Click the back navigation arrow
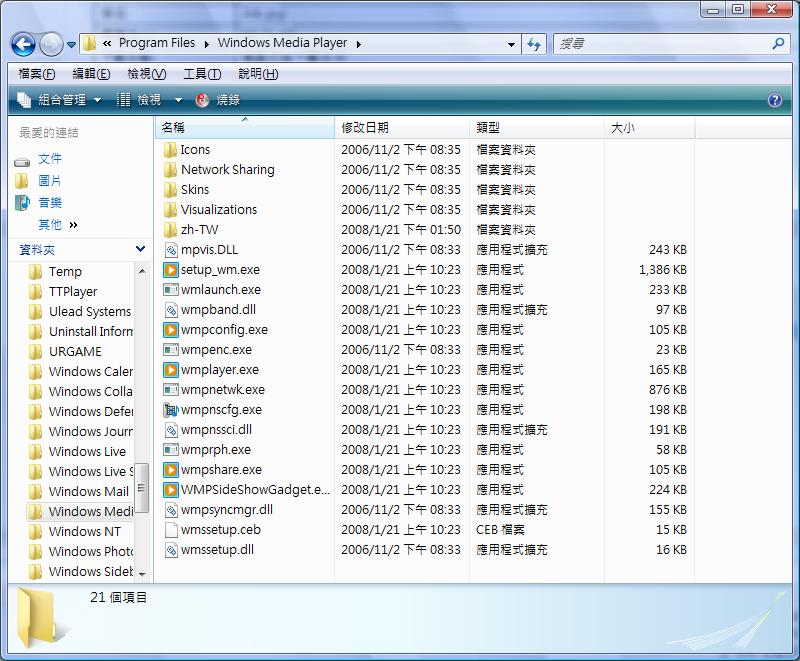The image size is (800, 661). [x=23, y=44]
